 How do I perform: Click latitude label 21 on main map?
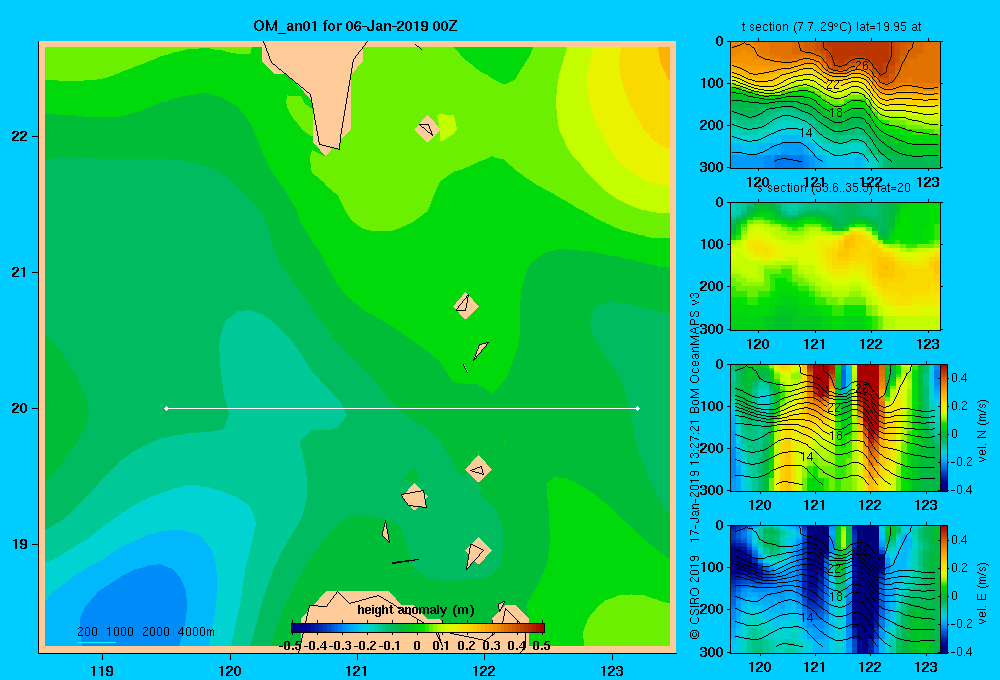20,272
